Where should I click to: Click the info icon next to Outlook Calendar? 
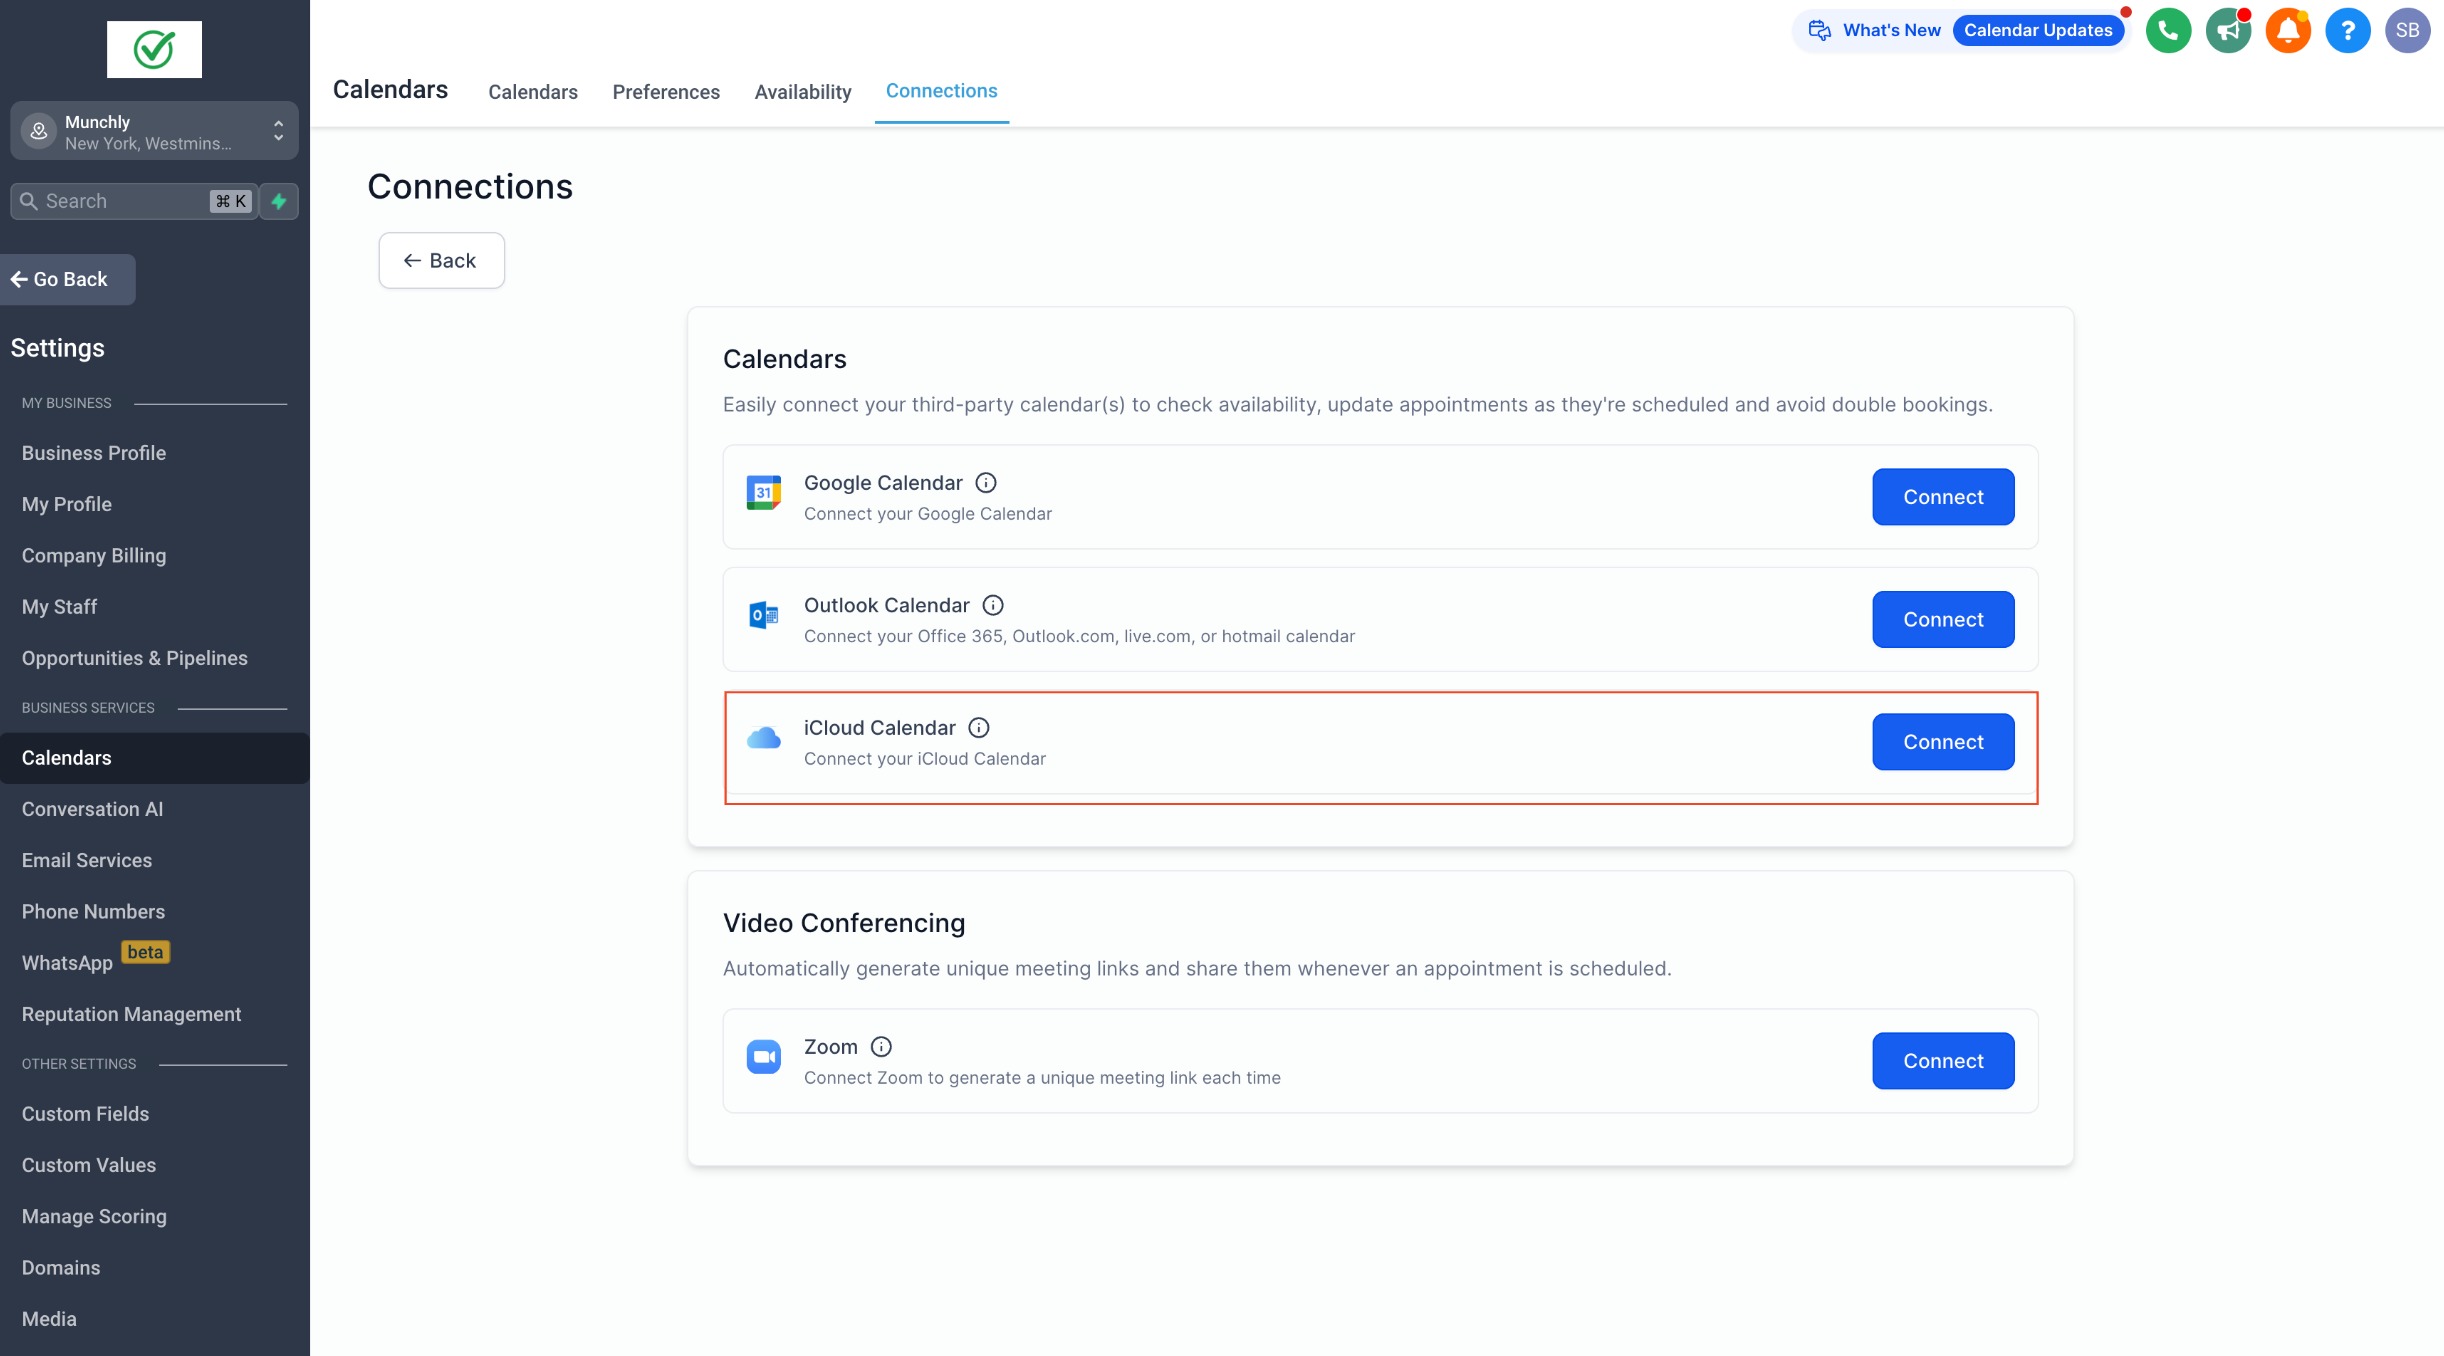[993, 605]
